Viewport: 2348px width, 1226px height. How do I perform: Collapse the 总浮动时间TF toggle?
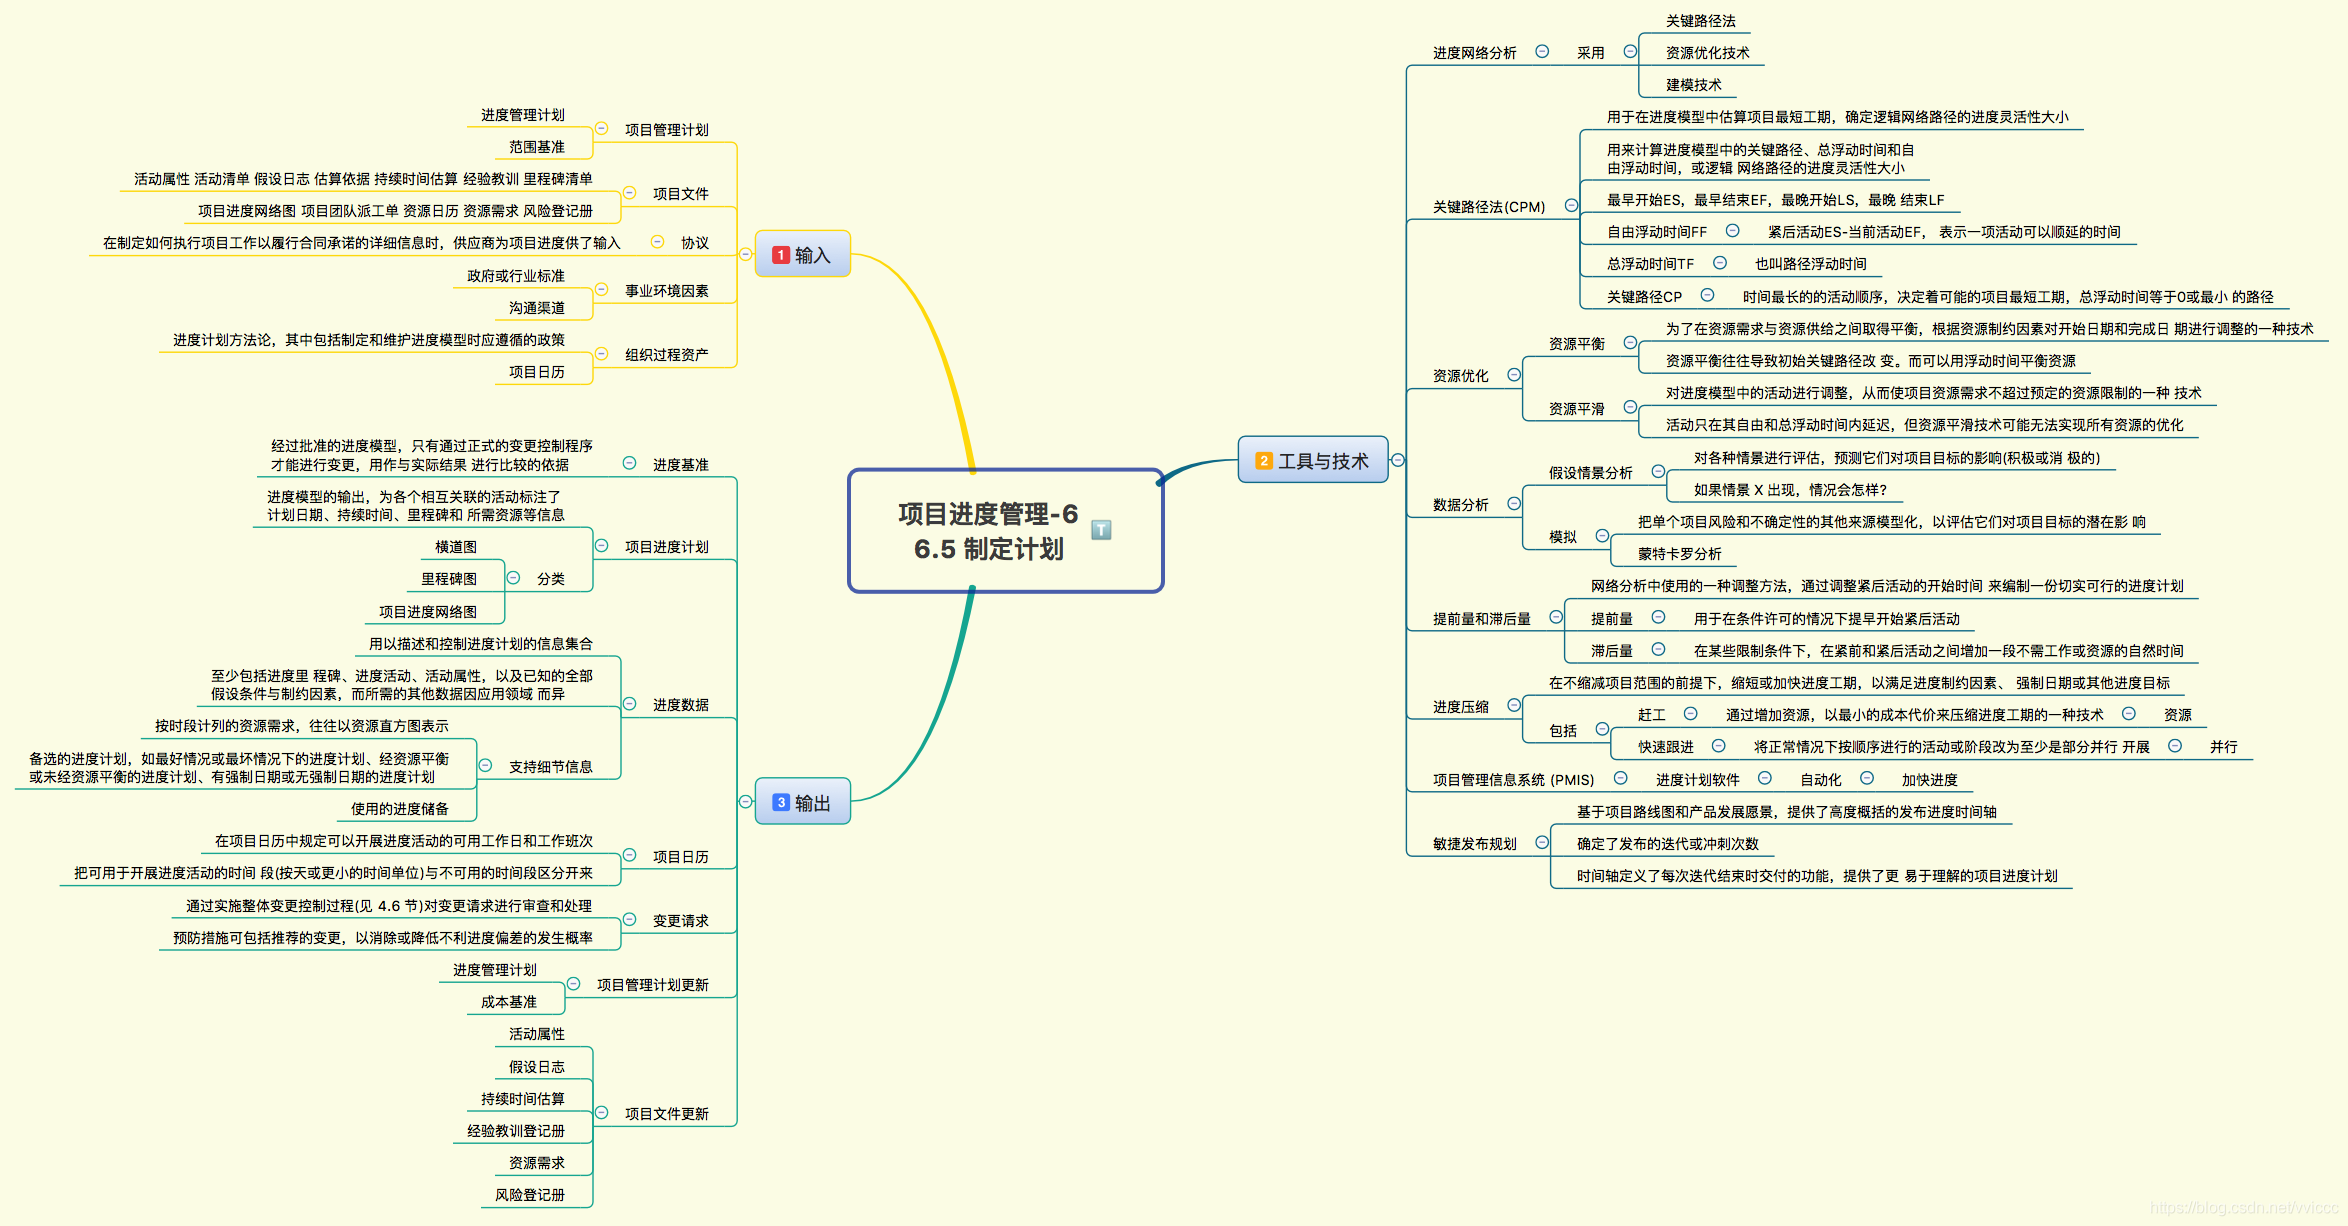tap(1720, 262)
